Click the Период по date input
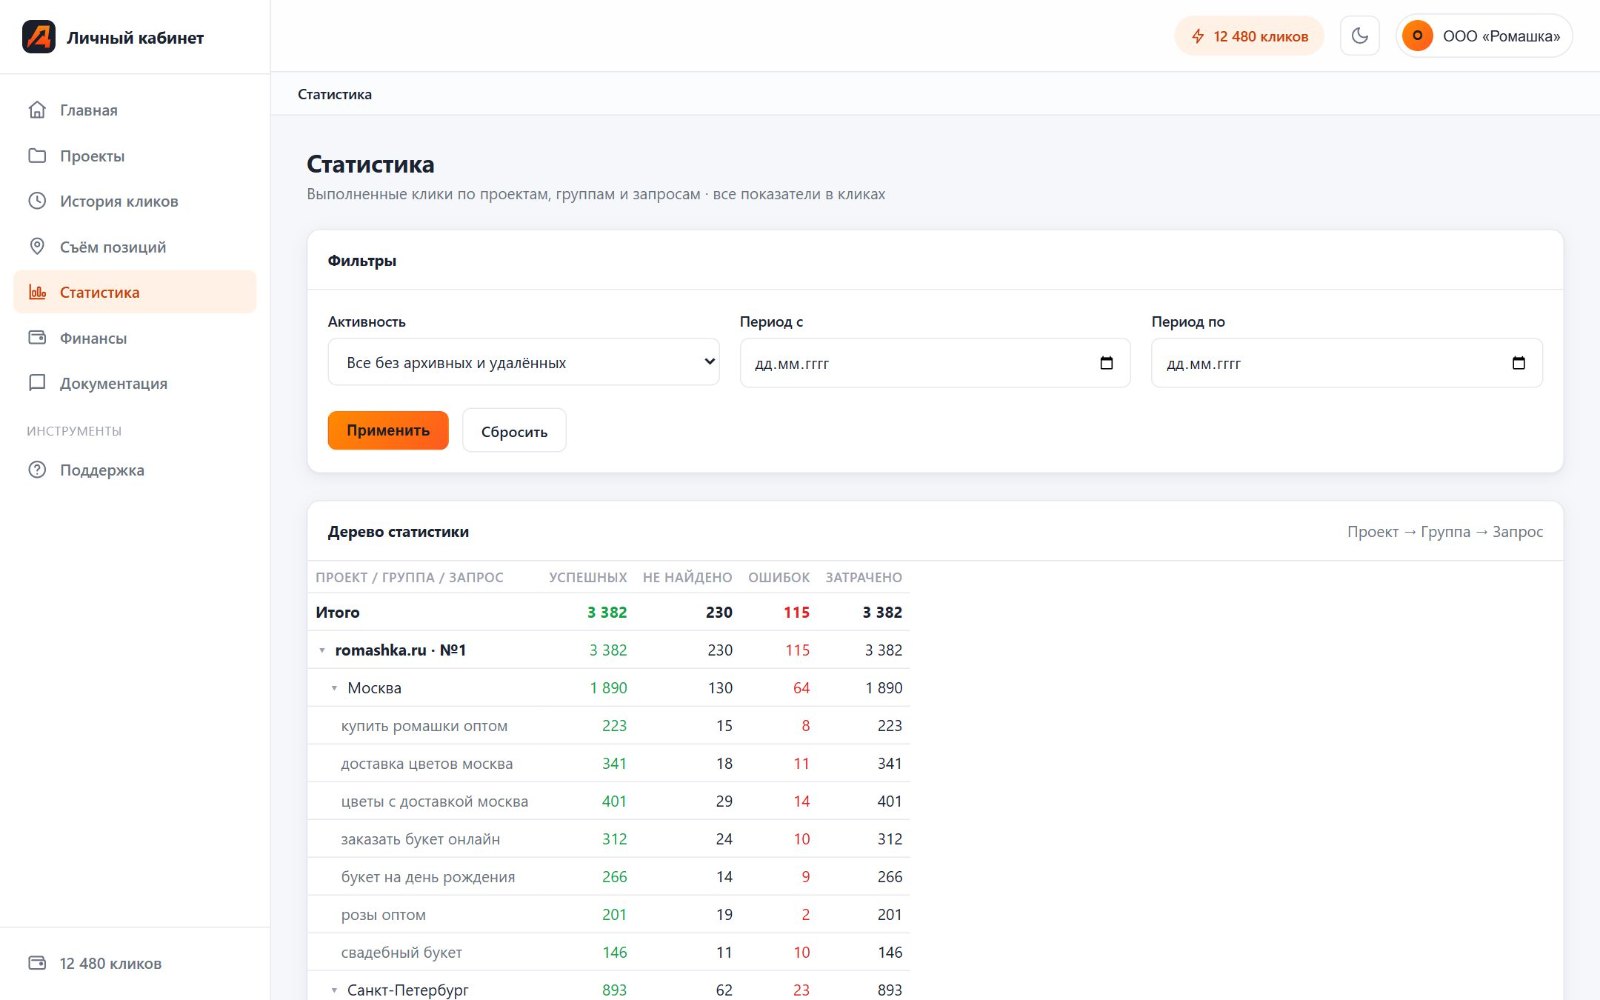 point(1347,363)
